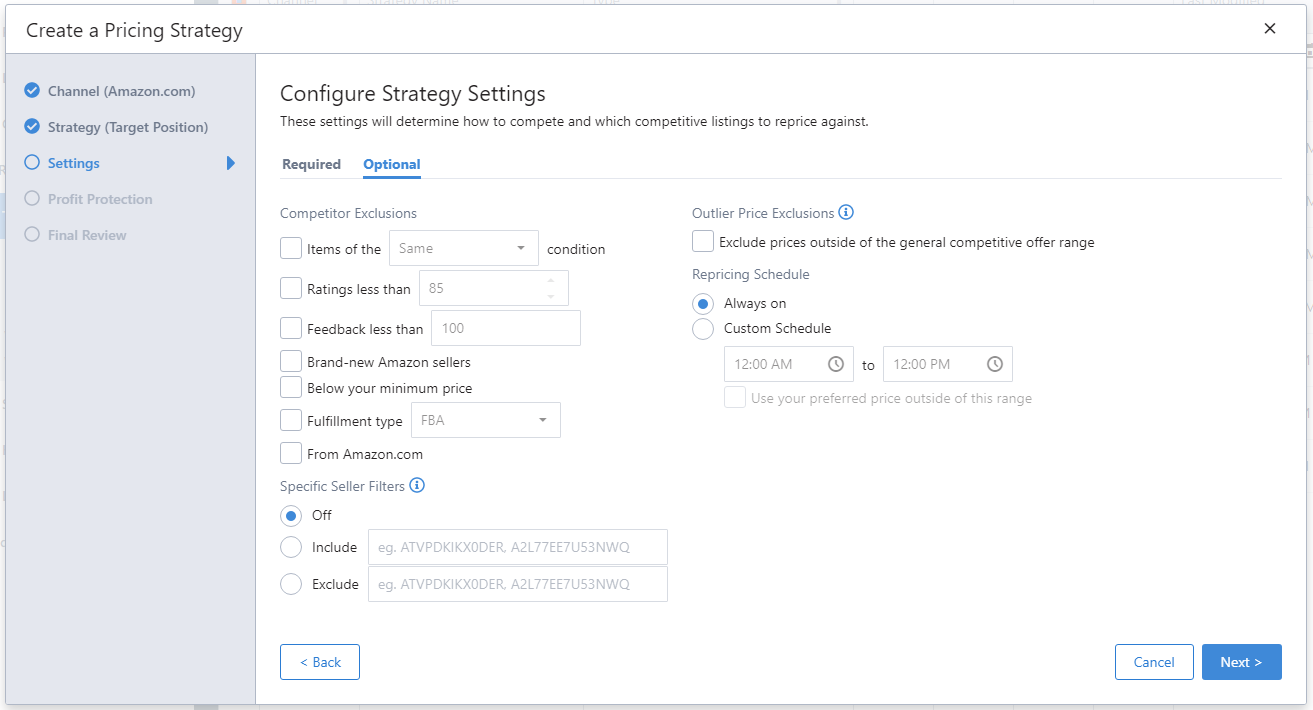Expand the FBA fulfillment type dropdown
Viewport: 1313px width, 710px height.
point(485,421)
